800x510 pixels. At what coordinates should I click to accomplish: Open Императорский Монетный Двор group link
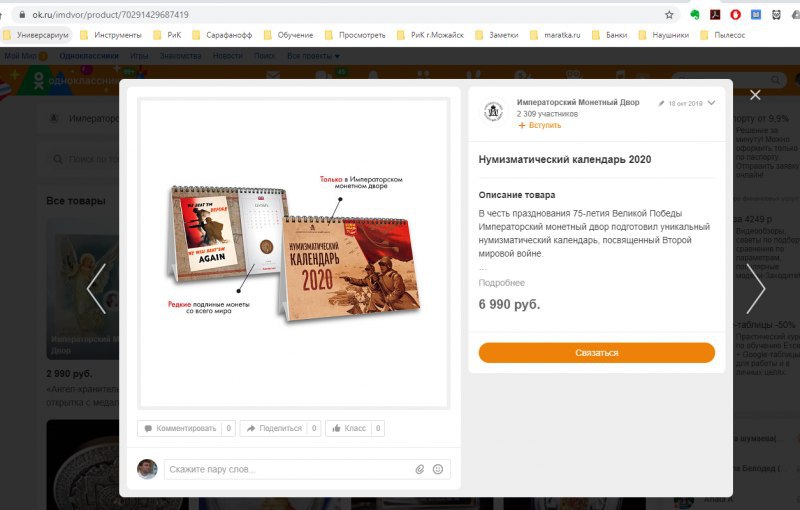pyautogui.click(x=578, y=102)
